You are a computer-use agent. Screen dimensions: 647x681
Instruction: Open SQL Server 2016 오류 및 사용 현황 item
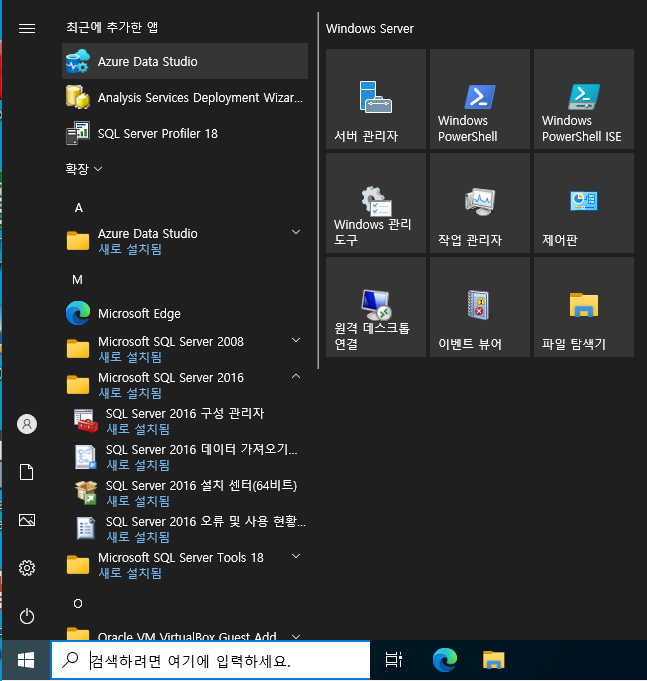tap(185, 529)
